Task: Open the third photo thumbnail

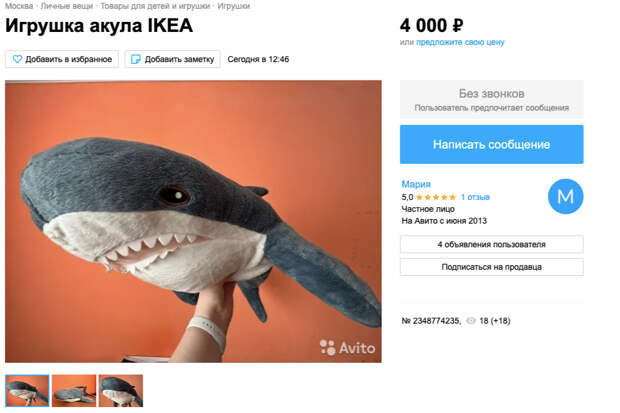Action: click(121, 390)
